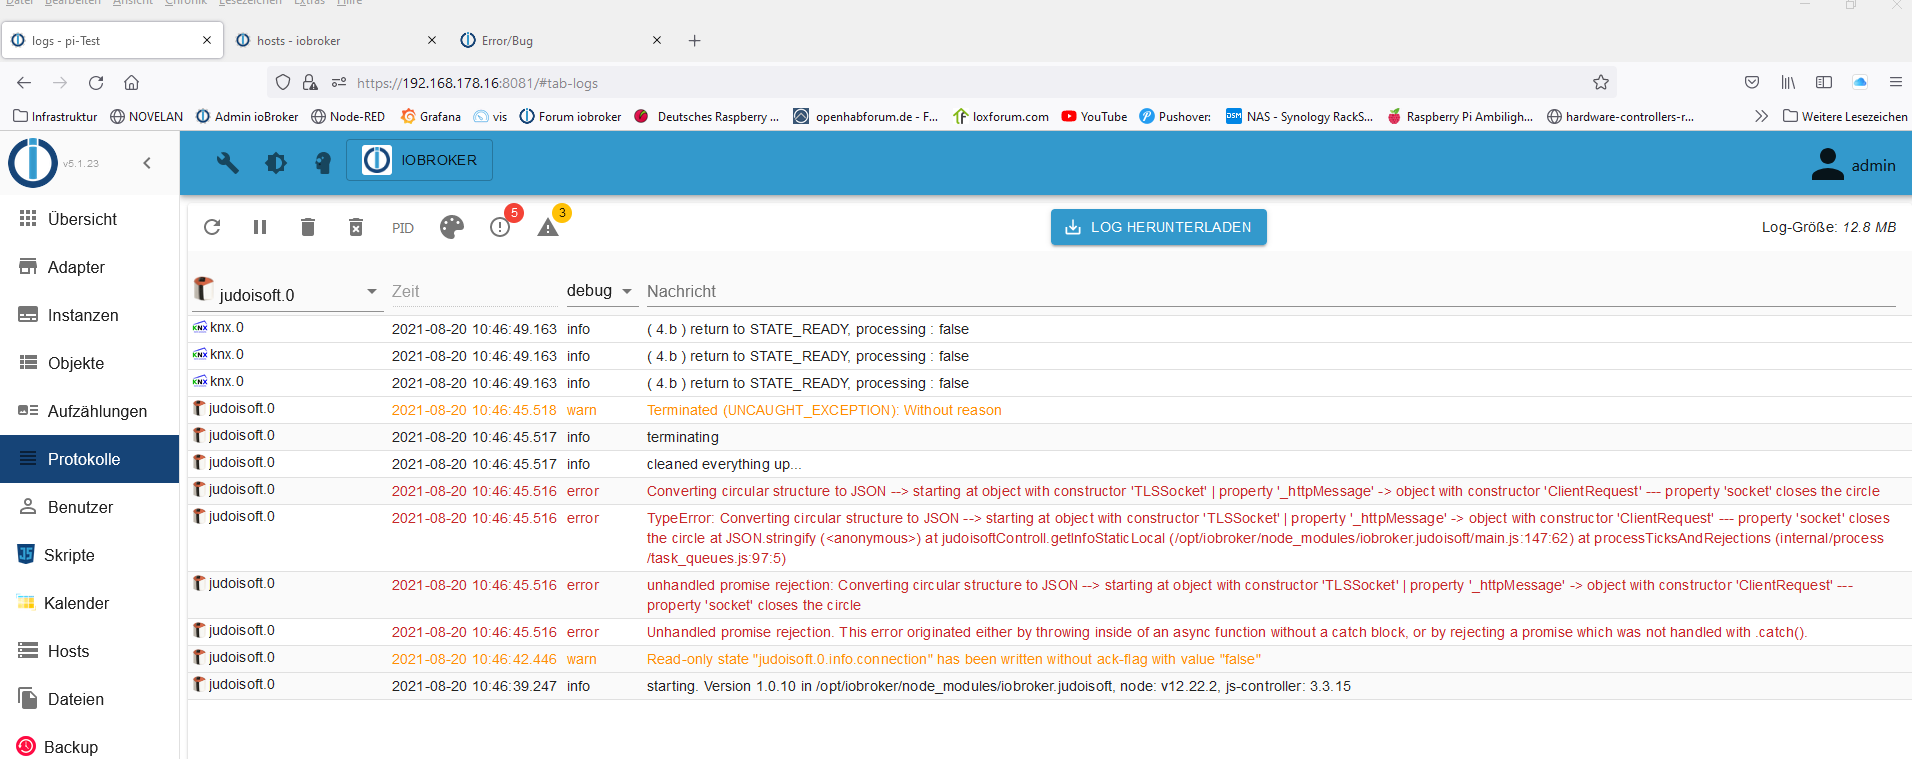1912x759 pixels.
Task: Reload the browser page
Action: 96,83
